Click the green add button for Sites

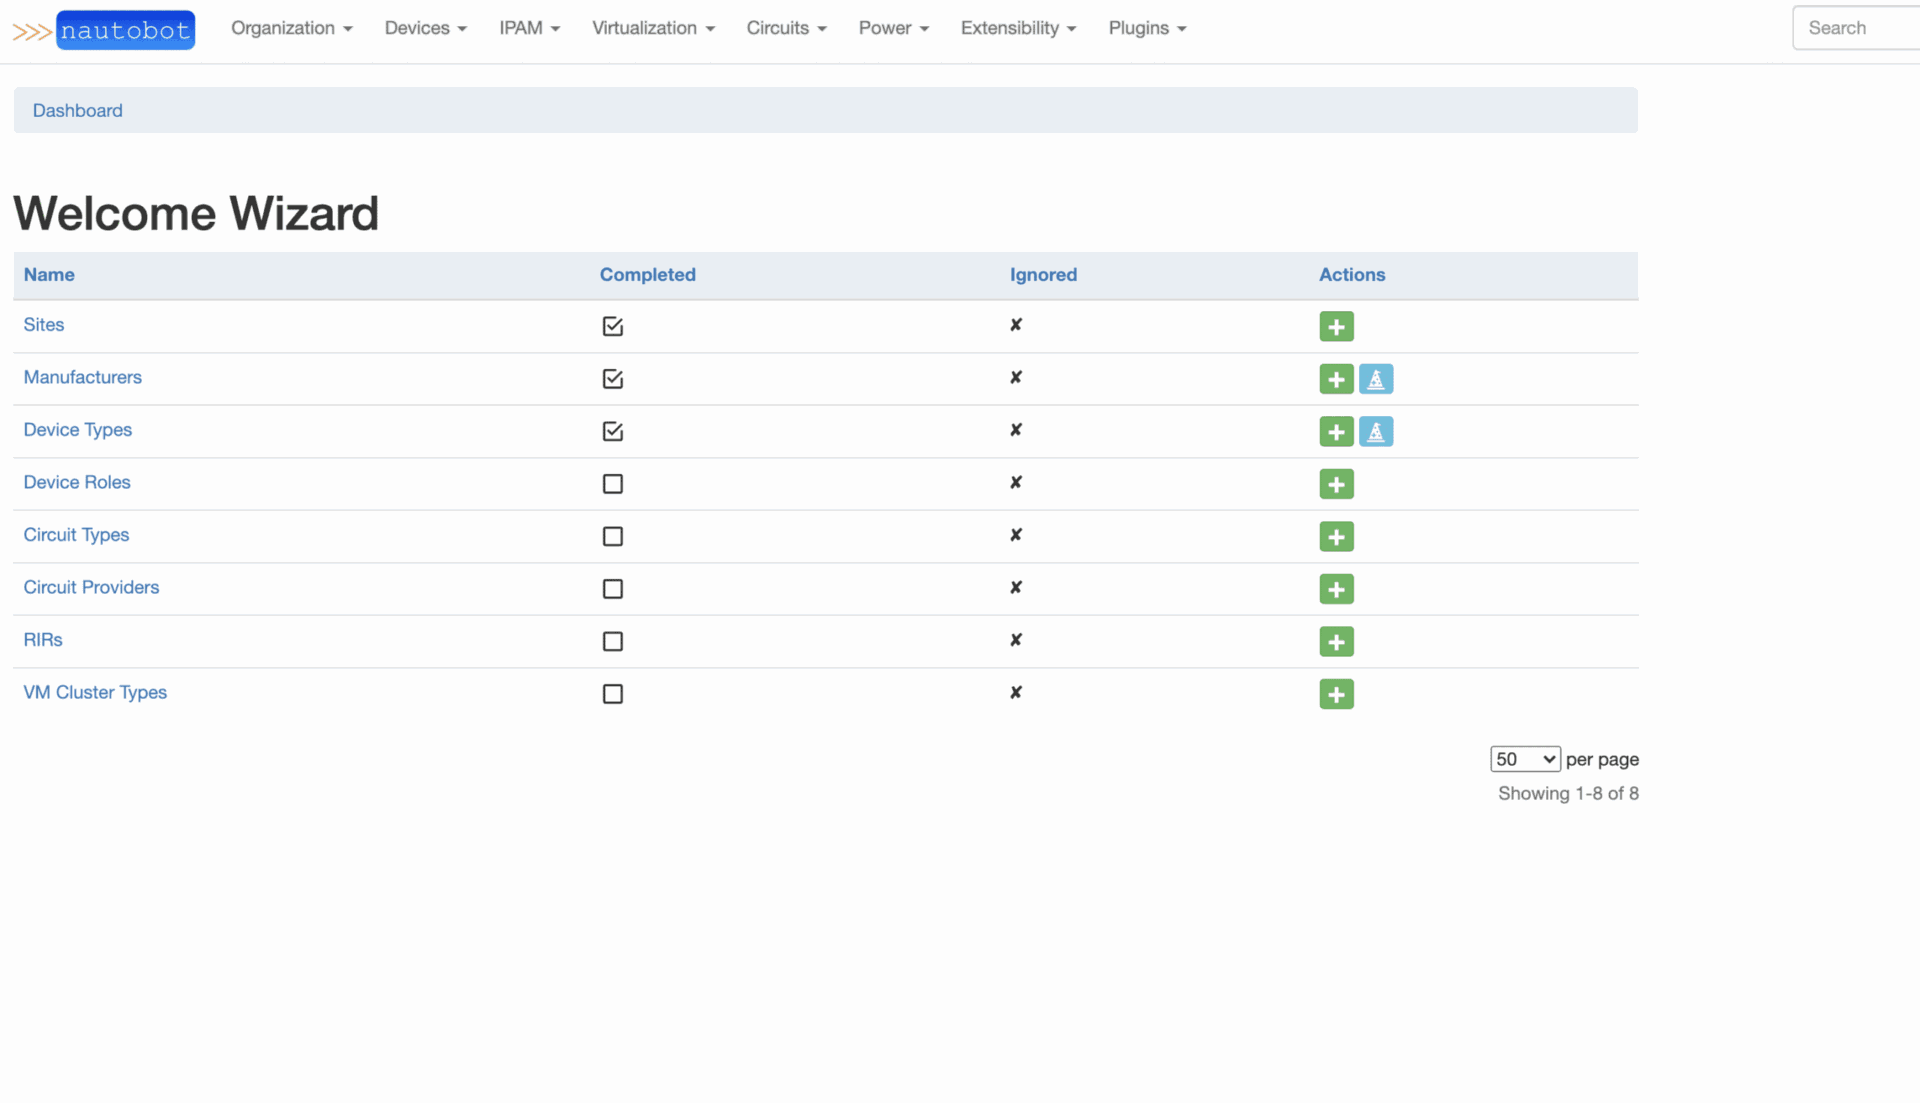1336,327
